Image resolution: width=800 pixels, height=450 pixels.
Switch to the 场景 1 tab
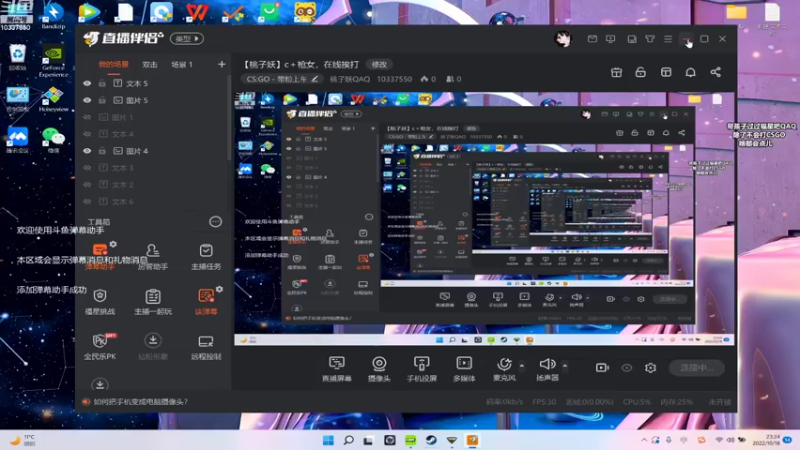tap(182, 65)
